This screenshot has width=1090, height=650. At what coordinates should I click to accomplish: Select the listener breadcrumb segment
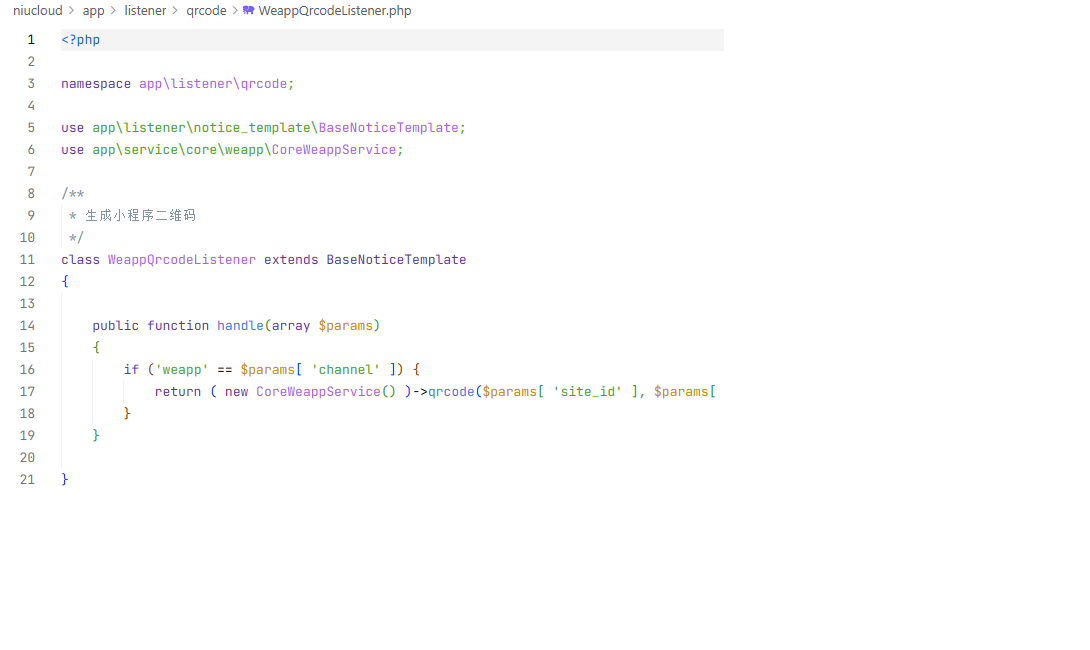(x=145, y=10)
